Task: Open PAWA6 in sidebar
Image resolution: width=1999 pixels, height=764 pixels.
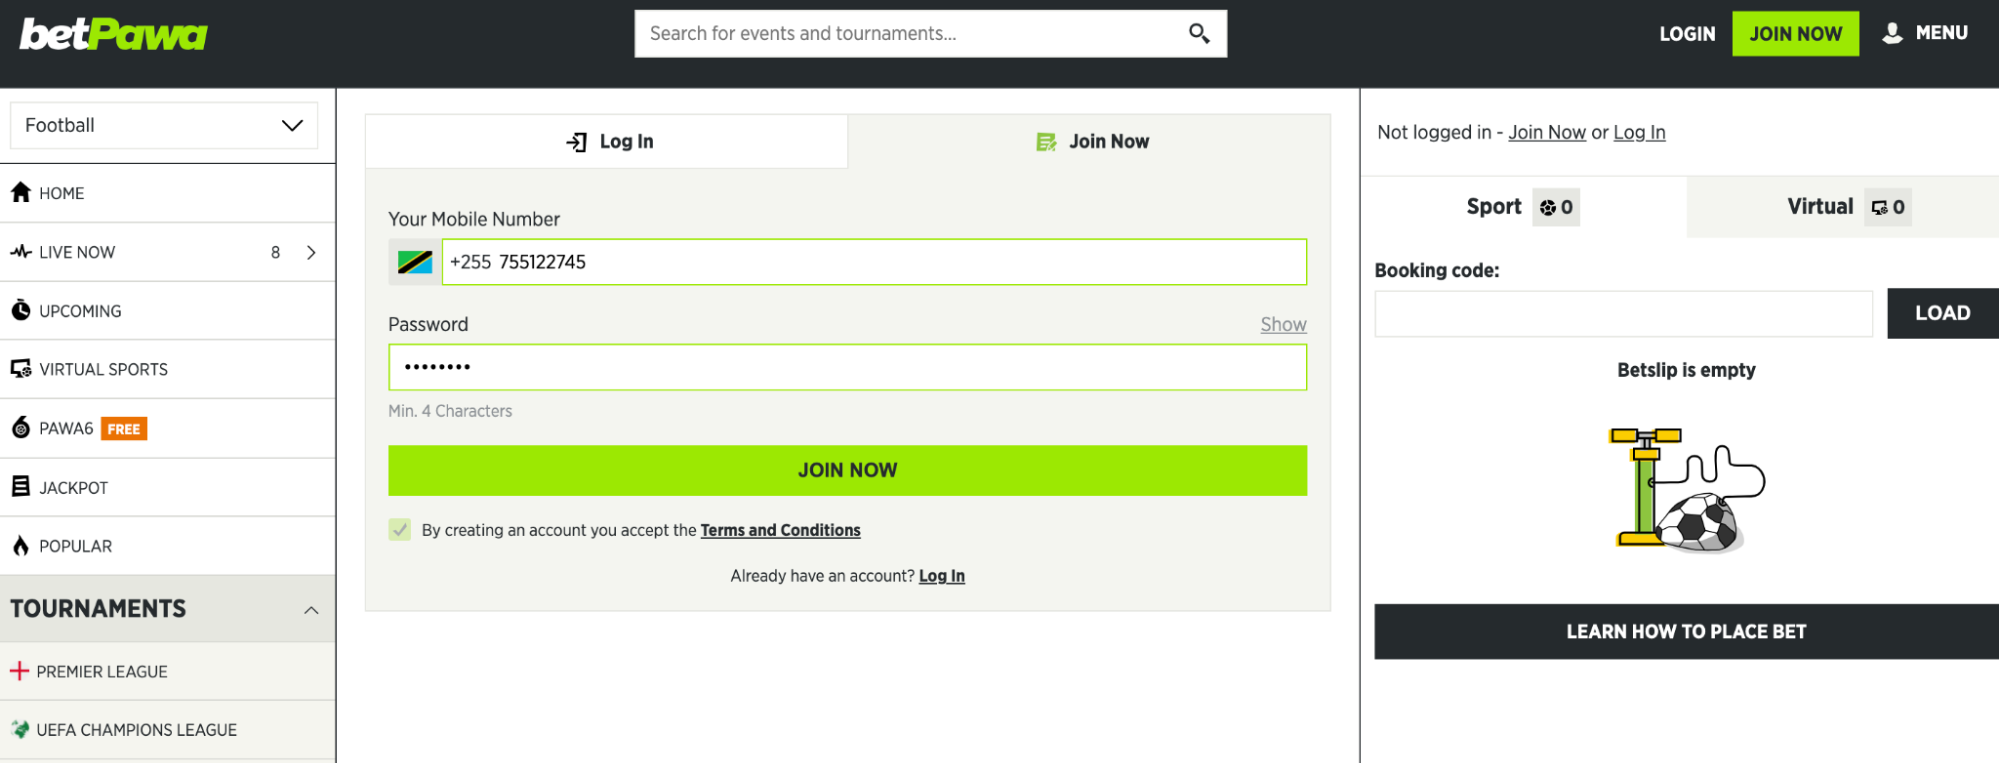Action: [168, 429]
